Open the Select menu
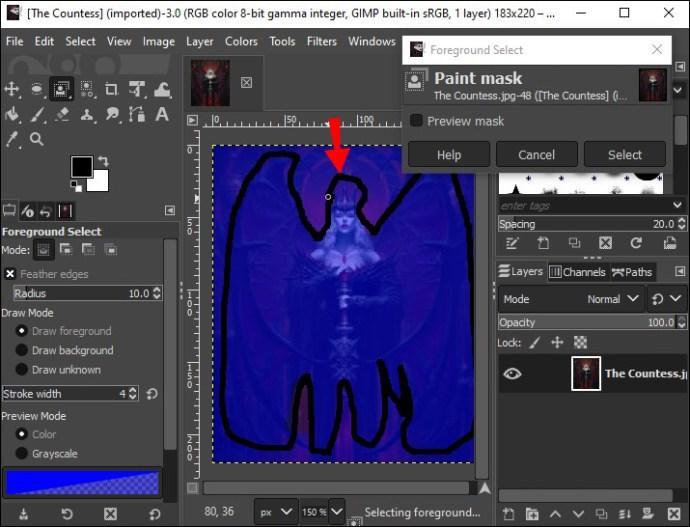Screen dimensions: 690x527 coord(80,41)
